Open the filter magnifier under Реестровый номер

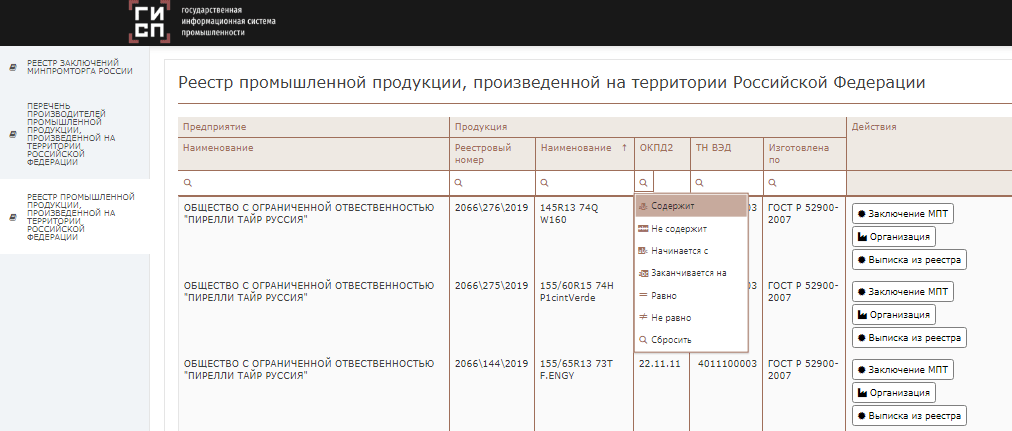point(458,184)
